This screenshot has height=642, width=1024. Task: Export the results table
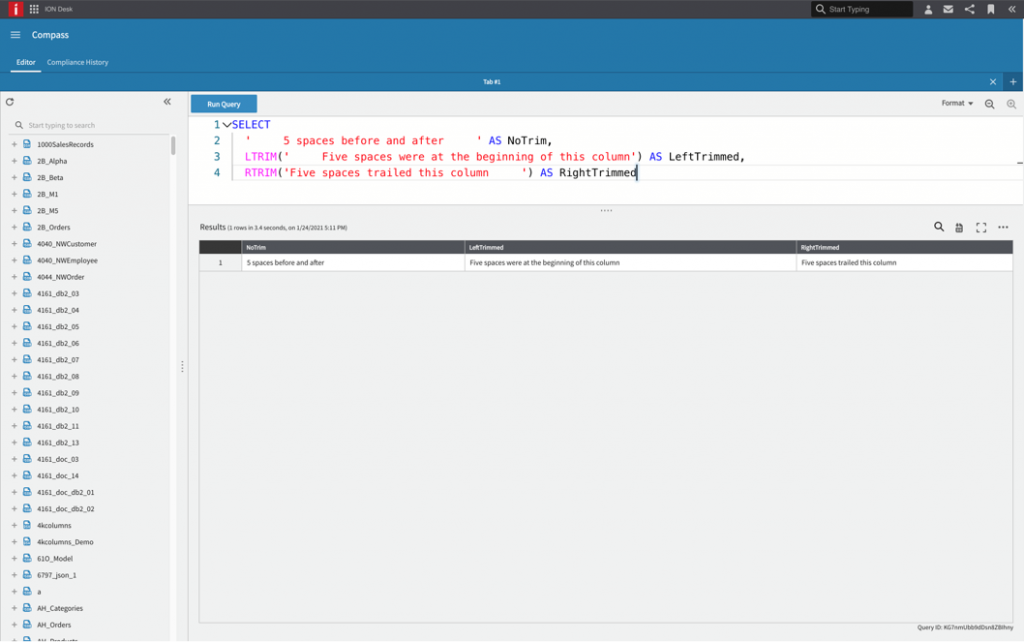[959, 228]
